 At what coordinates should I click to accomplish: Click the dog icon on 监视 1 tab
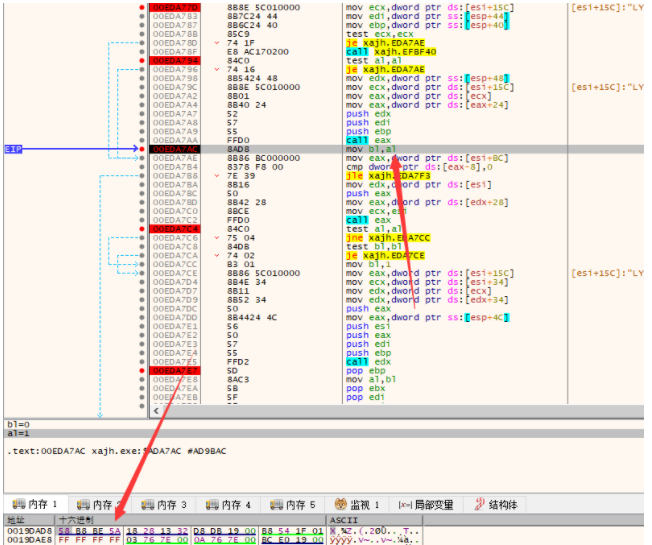(341, 504)
